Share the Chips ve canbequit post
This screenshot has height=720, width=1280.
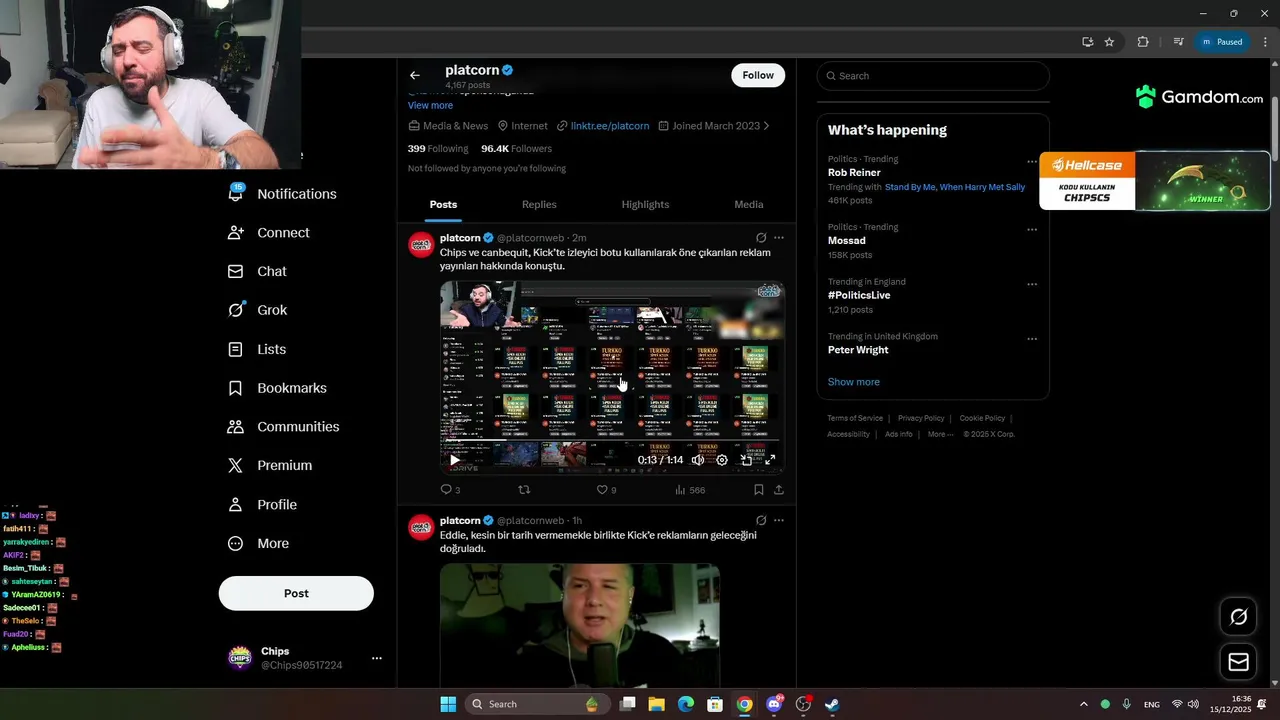[778, 489]
